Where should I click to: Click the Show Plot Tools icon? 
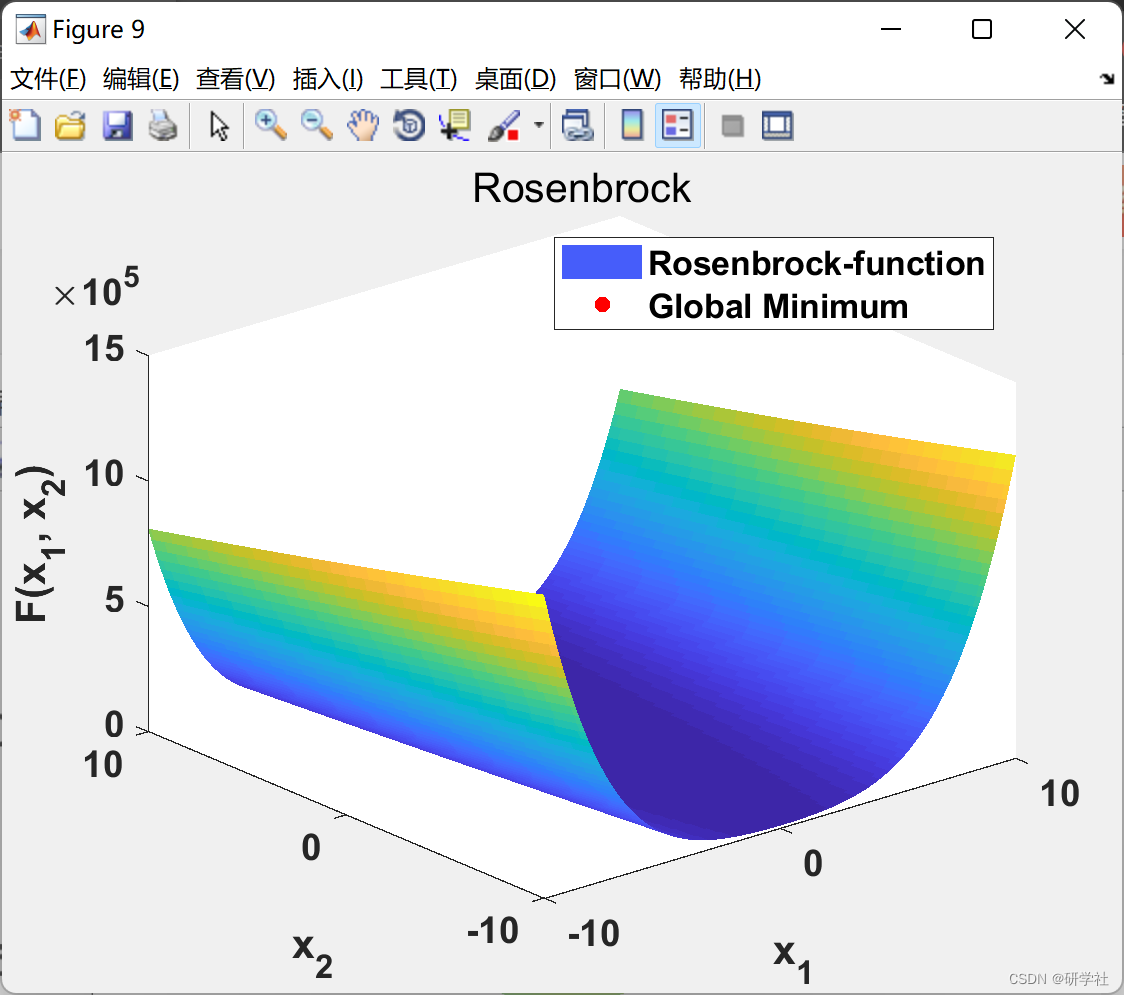coord(778,125)
